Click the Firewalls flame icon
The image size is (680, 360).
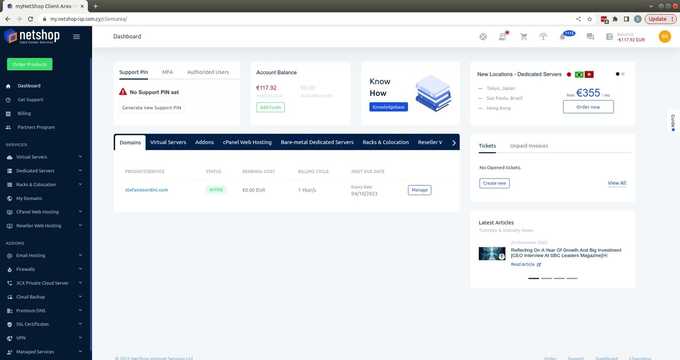point(10,269)
